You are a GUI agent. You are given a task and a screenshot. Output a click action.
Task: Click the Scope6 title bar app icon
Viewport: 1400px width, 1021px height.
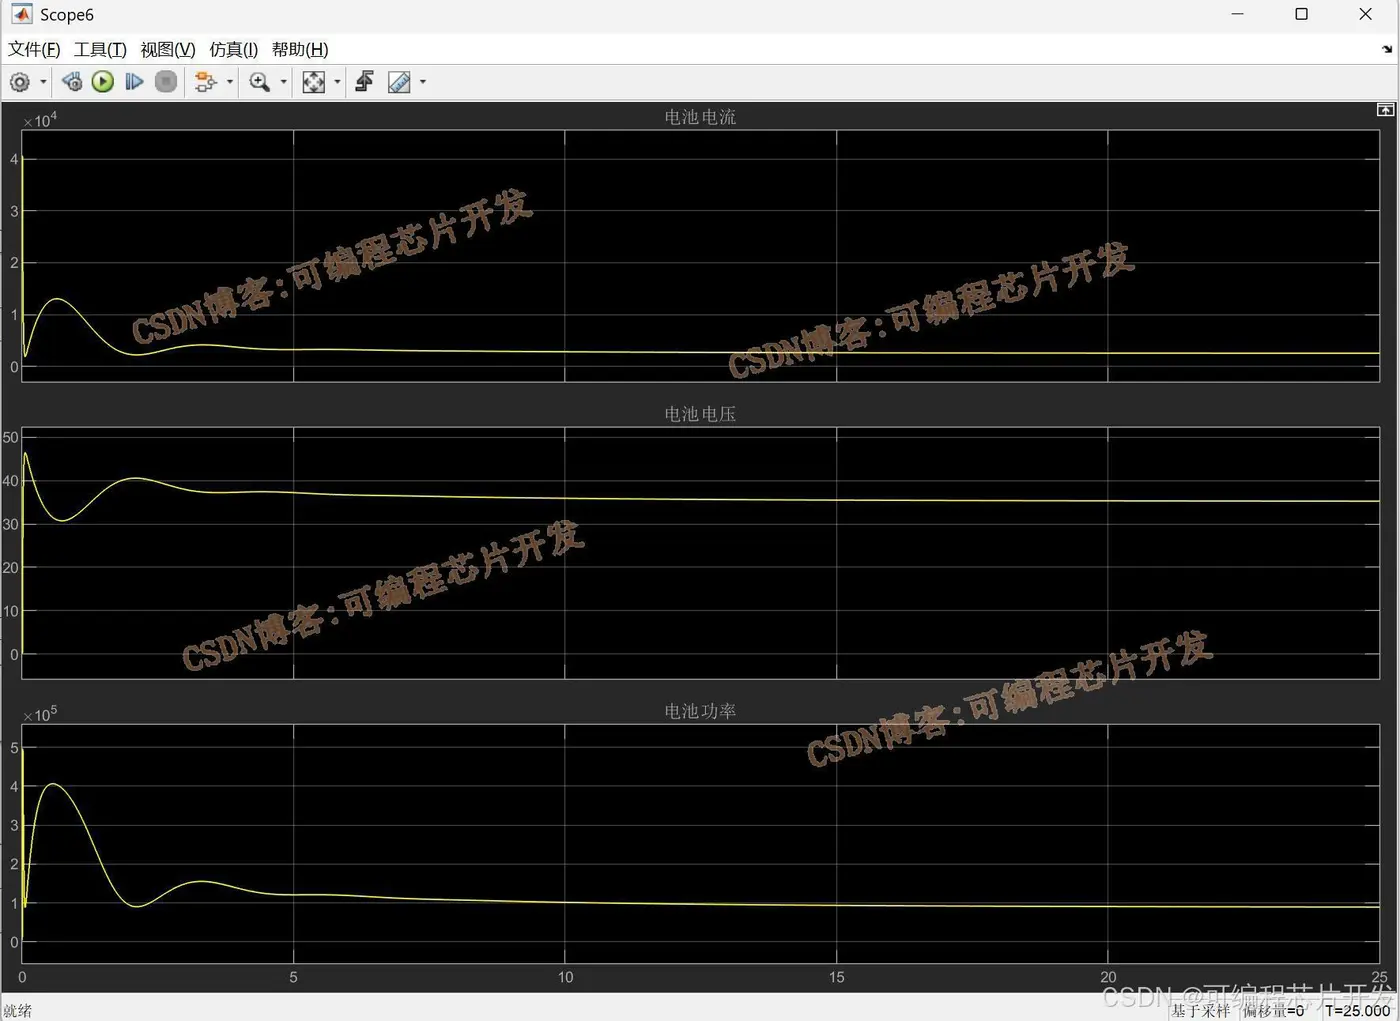tap(21, 14)
